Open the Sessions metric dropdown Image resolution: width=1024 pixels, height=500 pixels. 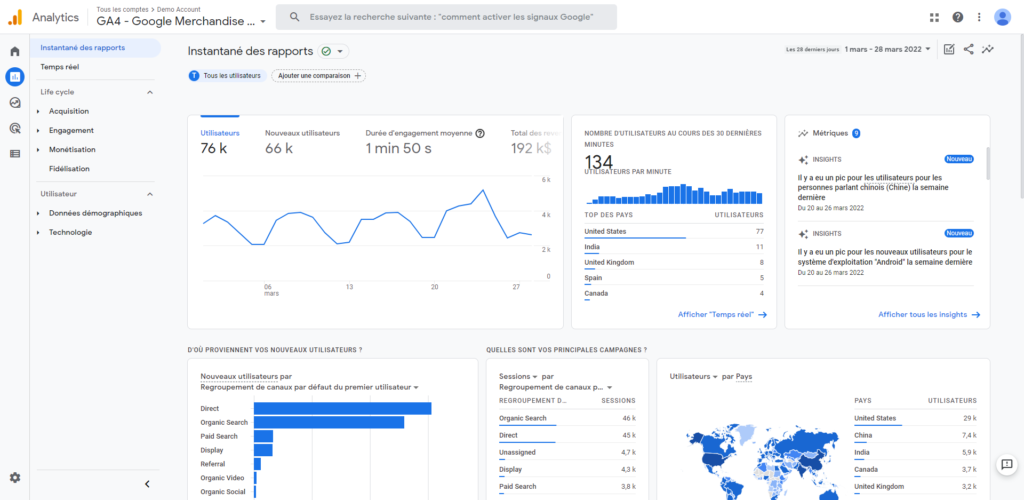518,377
